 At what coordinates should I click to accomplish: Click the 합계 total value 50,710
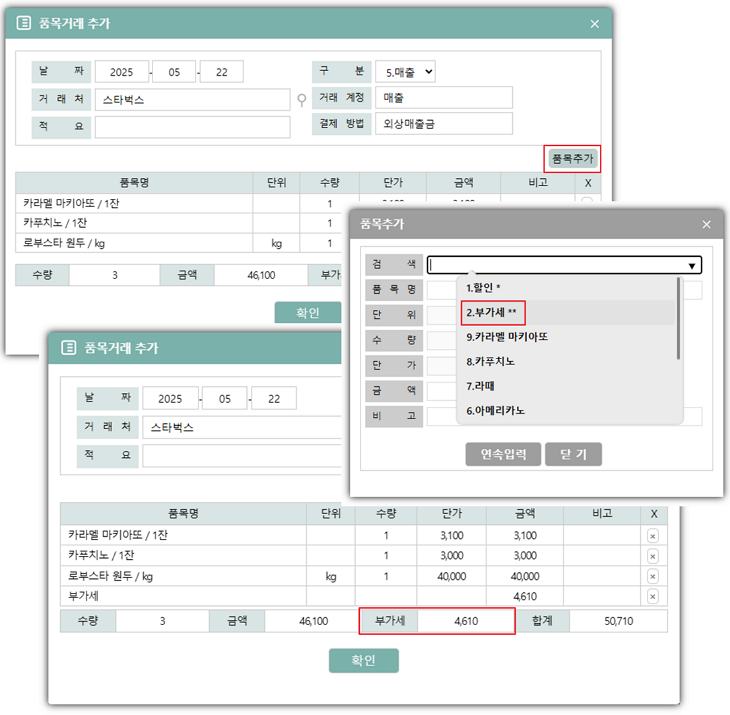point(618,621)
